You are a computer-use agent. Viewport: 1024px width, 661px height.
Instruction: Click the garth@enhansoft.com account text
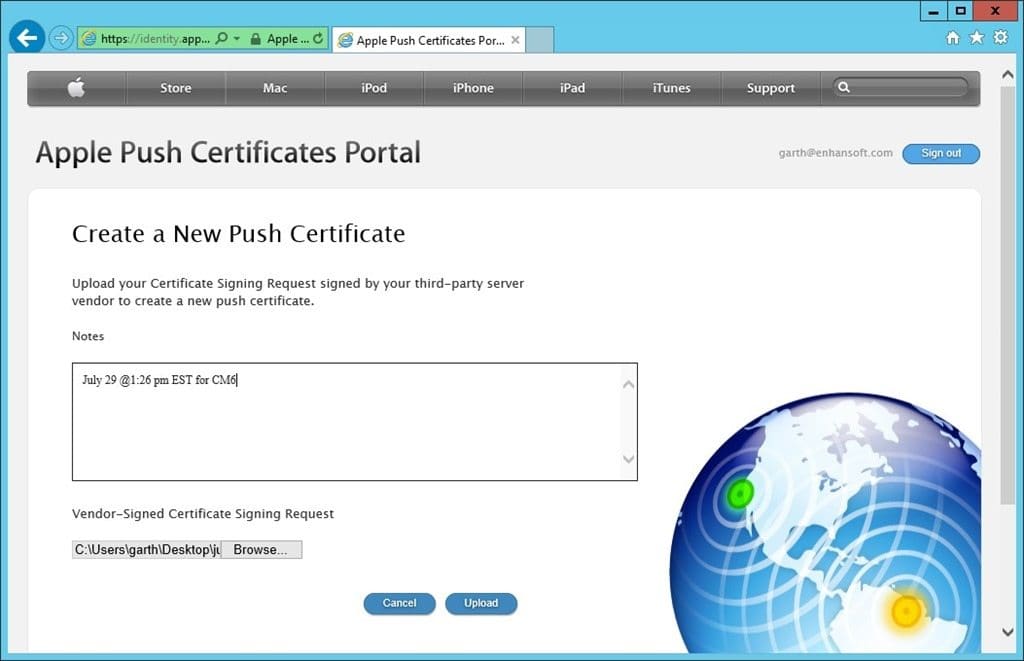[835, 153]
